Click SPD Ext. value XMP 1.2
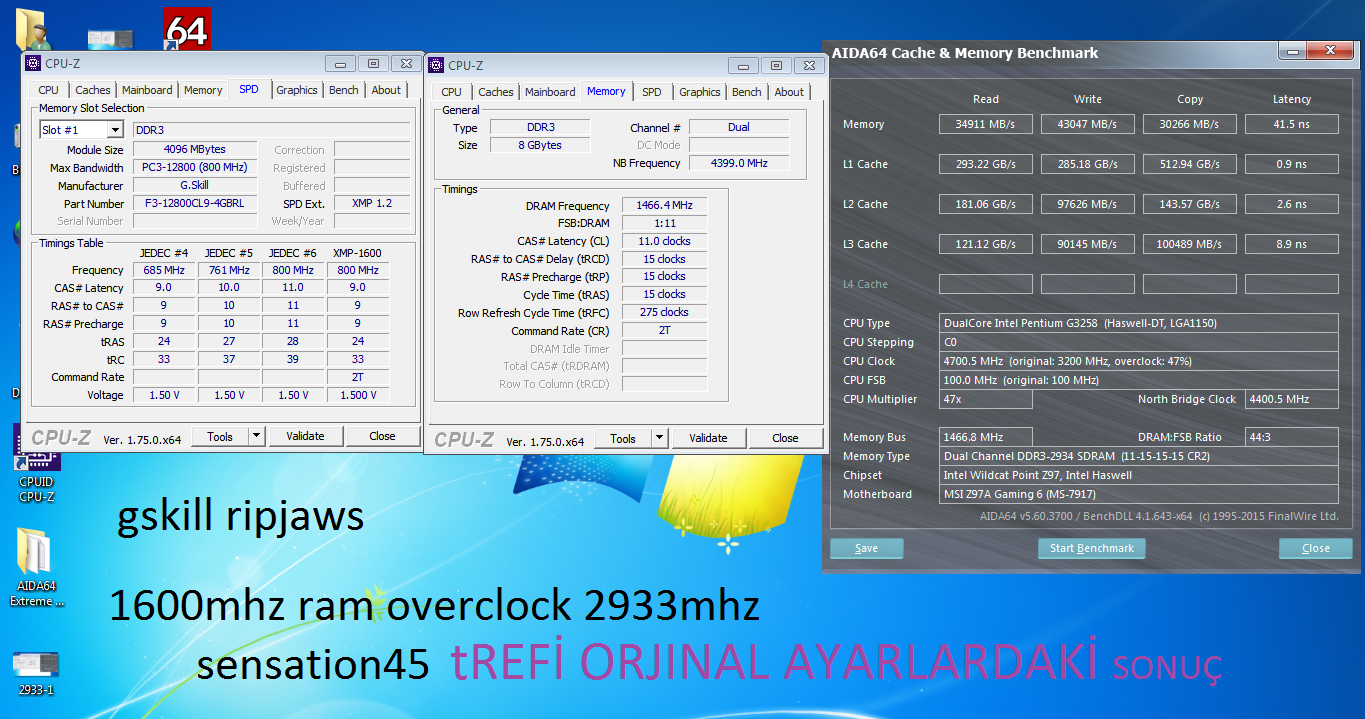The image size is (1365, 719). 372,204
